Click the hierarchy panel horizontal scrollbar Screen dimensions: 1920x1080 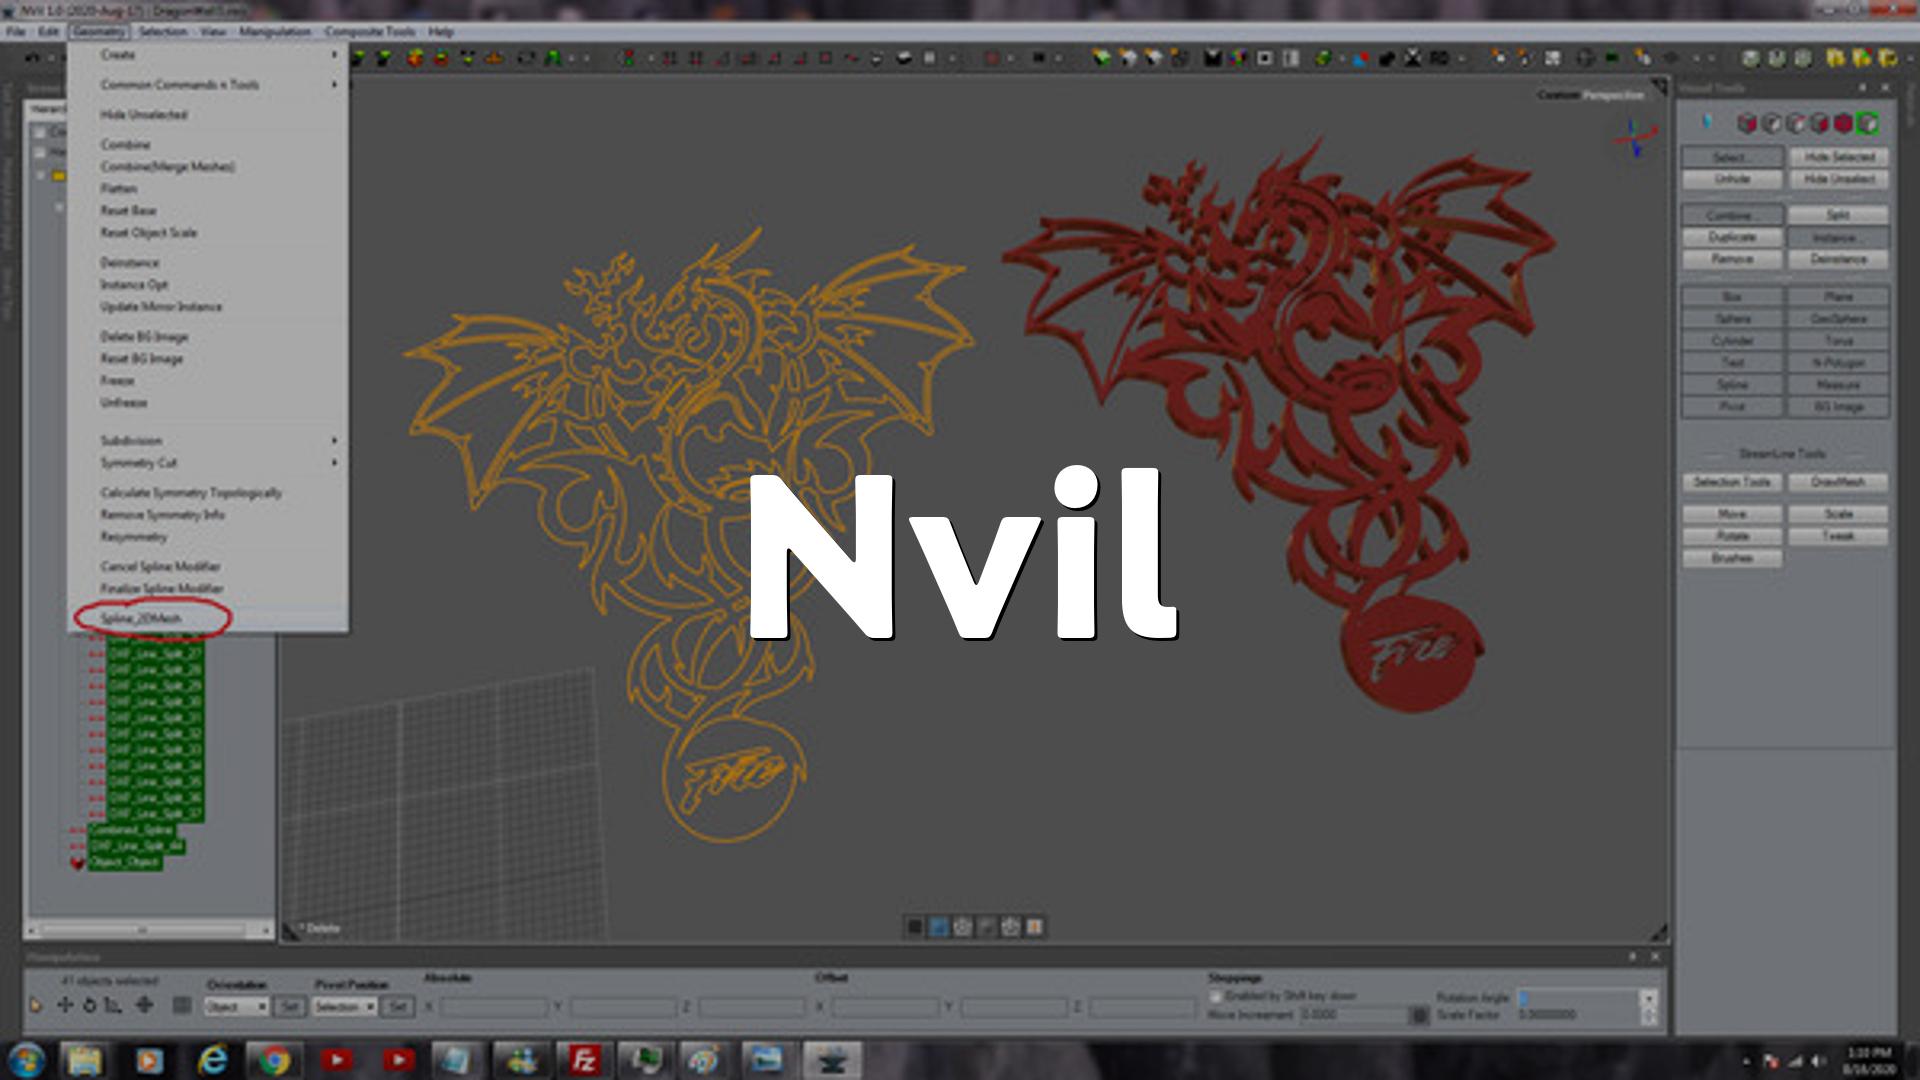[x=148, y=930]
